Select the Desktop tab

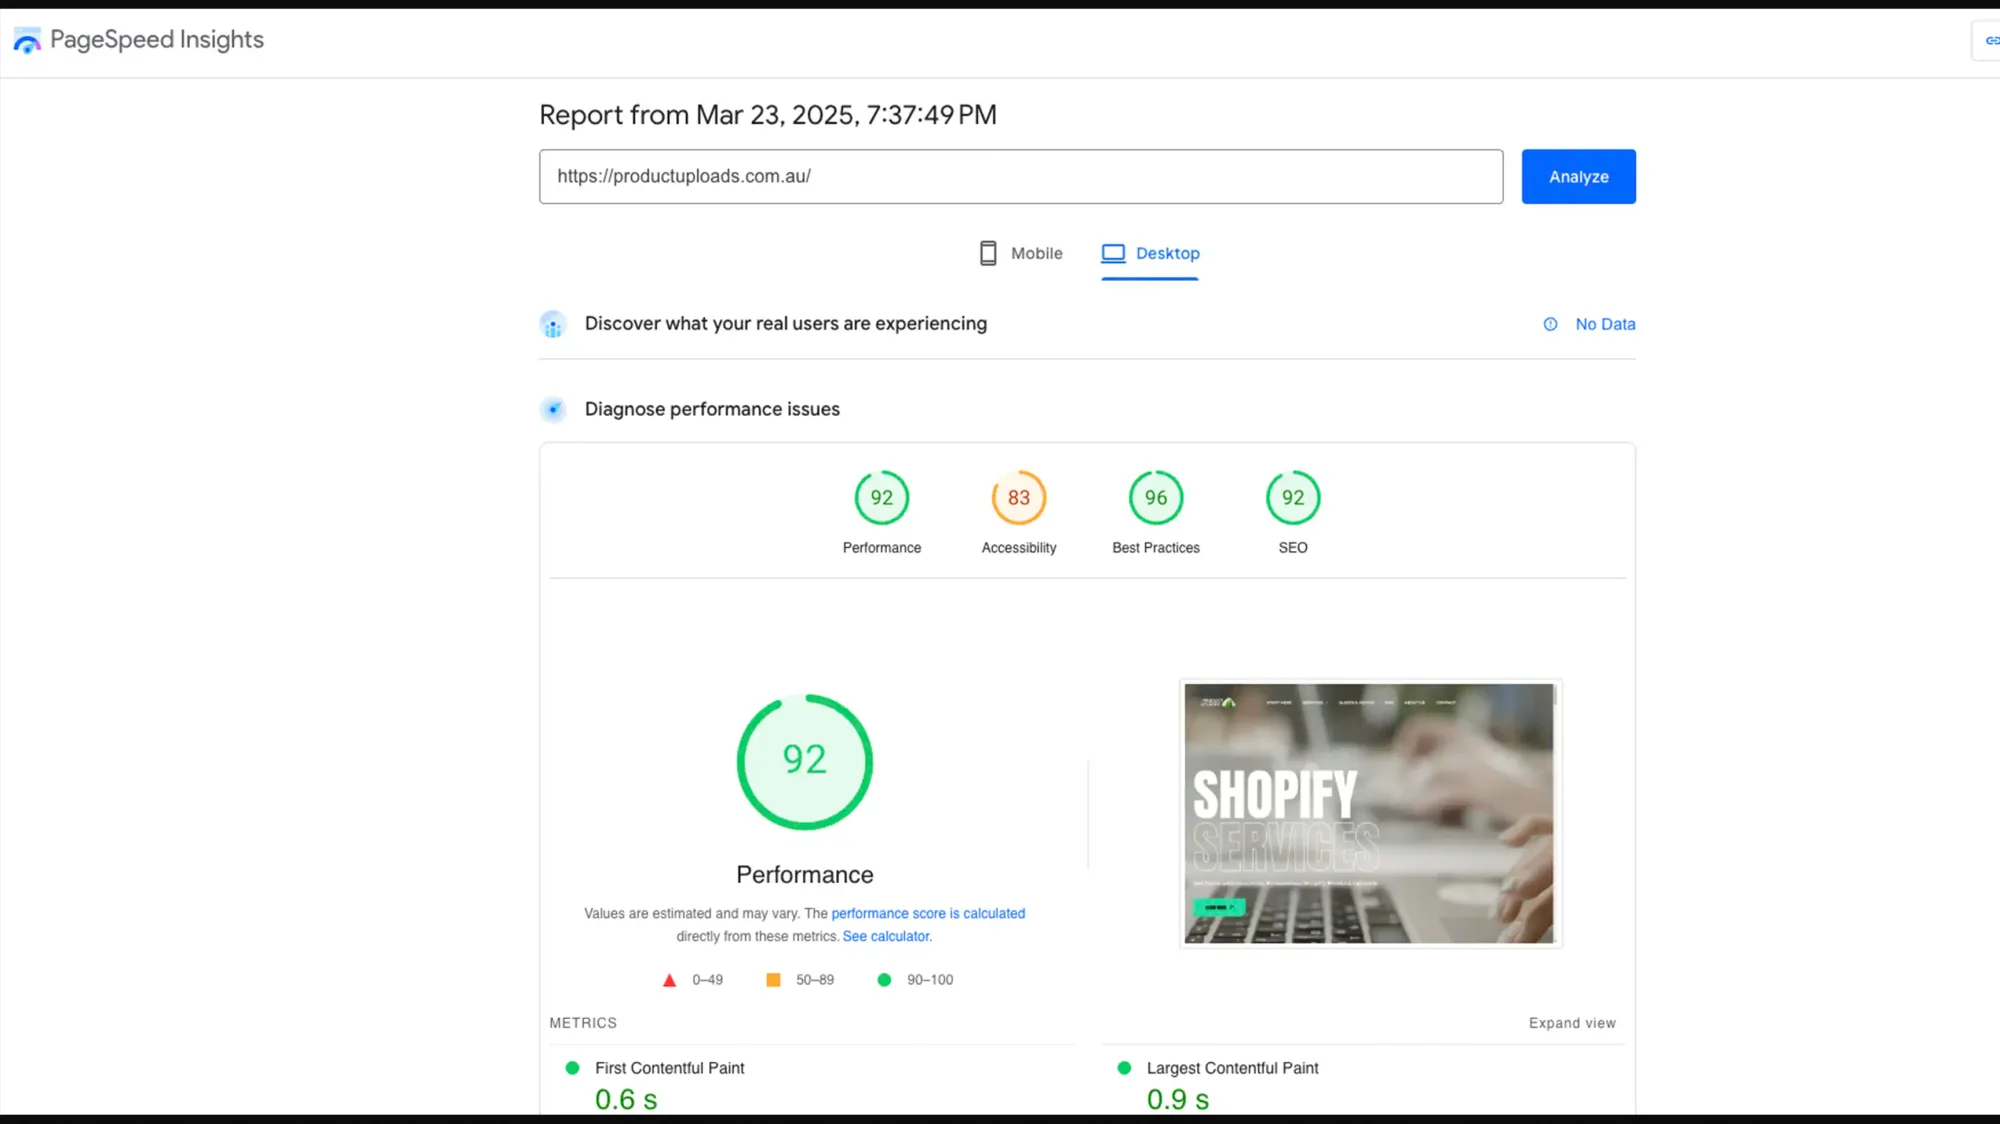pos(1150,254)
